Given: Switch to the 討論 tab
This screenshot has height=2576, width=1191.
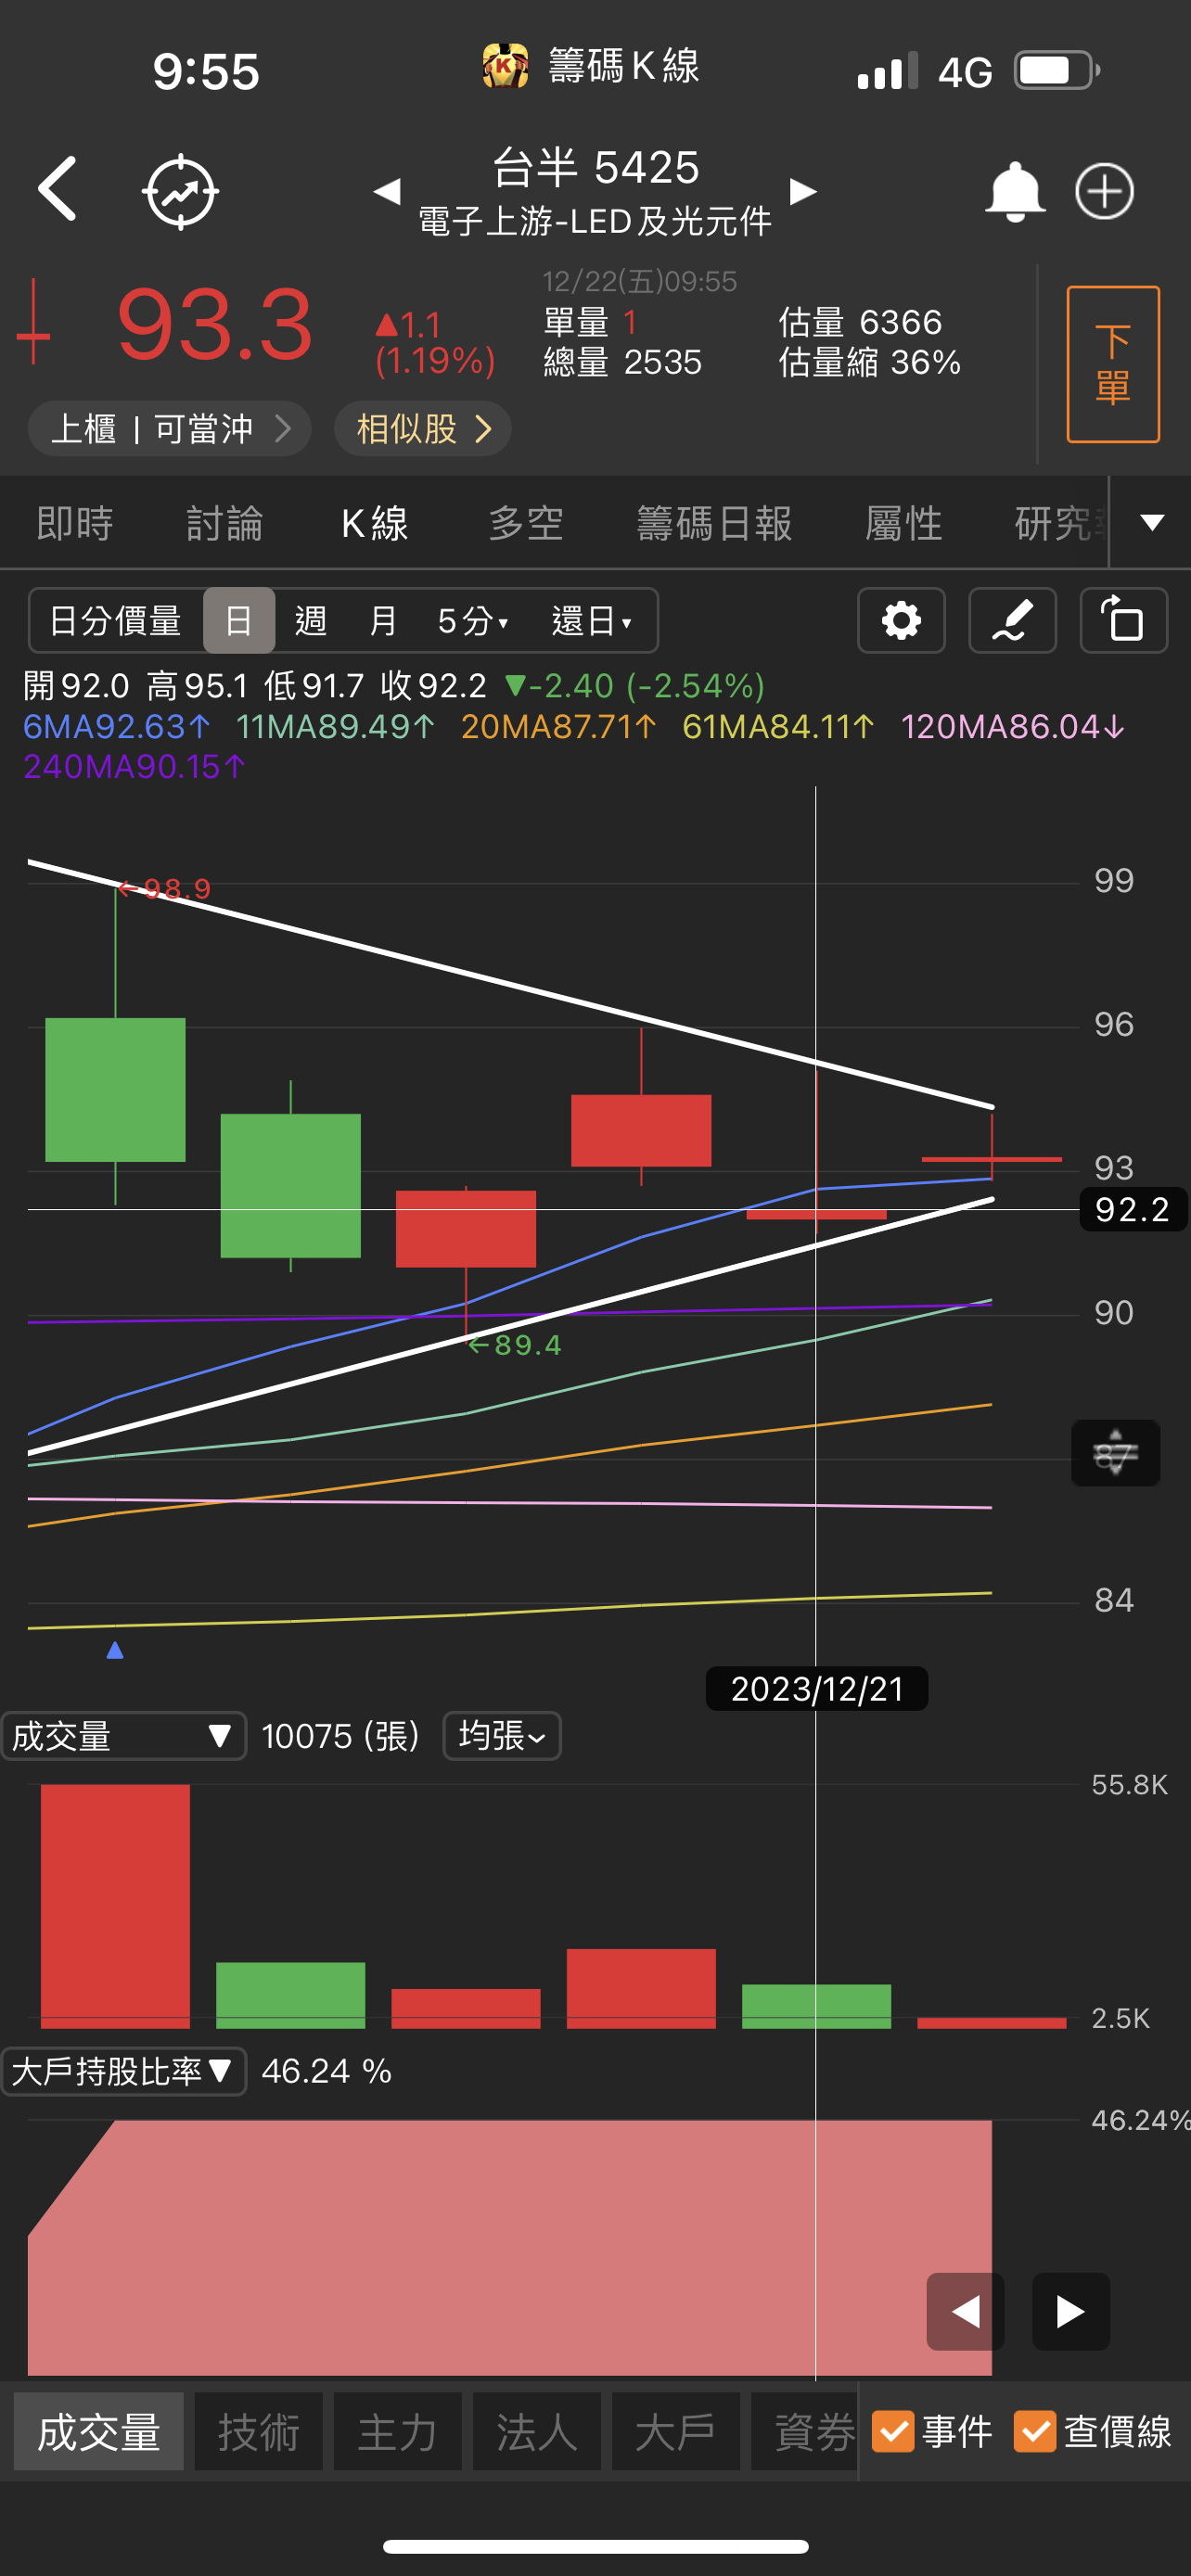Looking at the screenshot, I should pyautogui.click(x=225, y=523).
